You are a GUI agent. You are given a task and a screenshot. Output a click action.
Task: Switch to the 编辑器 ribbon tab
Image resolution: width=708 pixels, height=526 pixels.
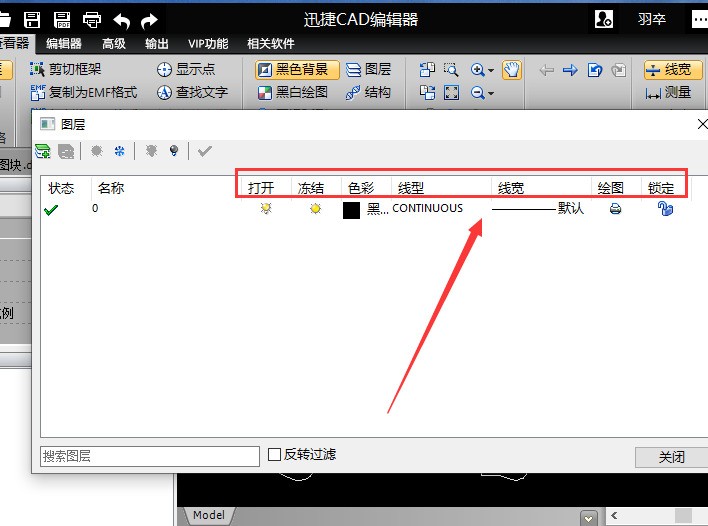(64, 43)
